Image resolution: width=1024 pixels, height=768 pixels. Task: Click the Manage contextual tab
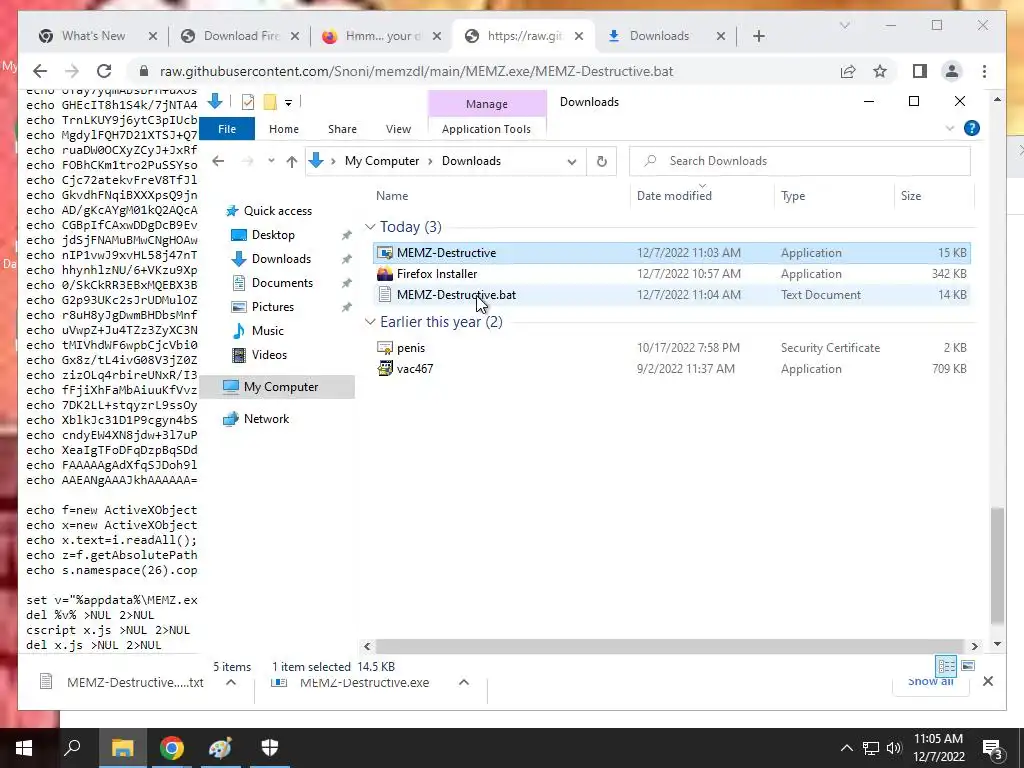pos(487,103)
